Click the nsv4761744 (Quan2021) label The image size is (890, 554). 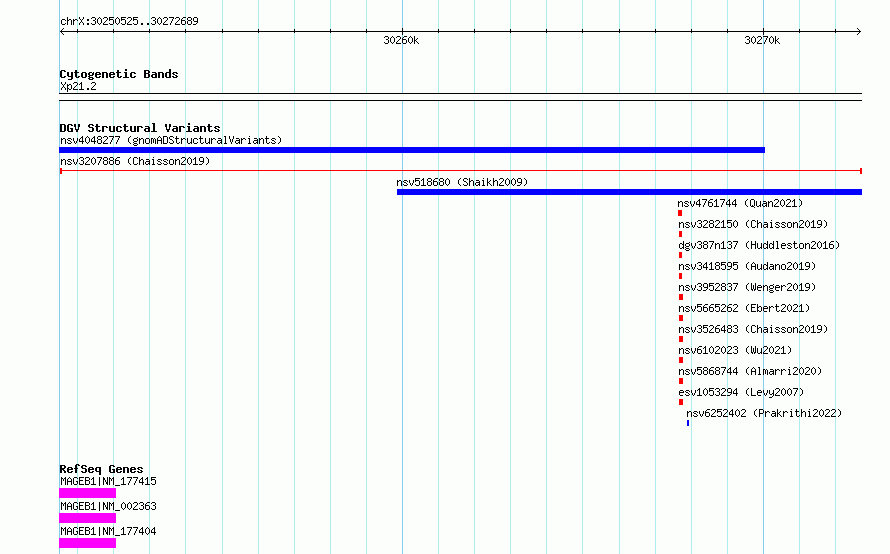[740, 203]
